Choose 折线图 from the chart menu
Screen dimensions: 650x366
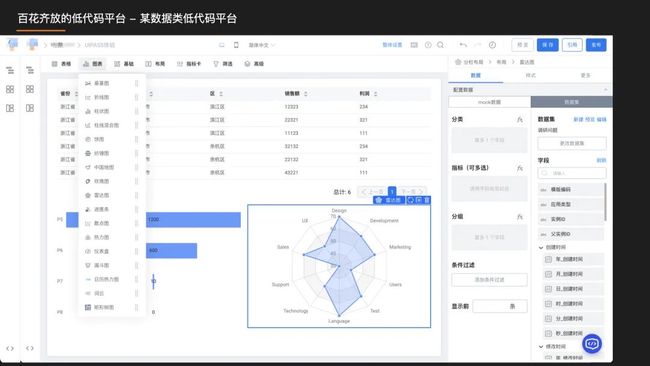(x=102, y=97)
